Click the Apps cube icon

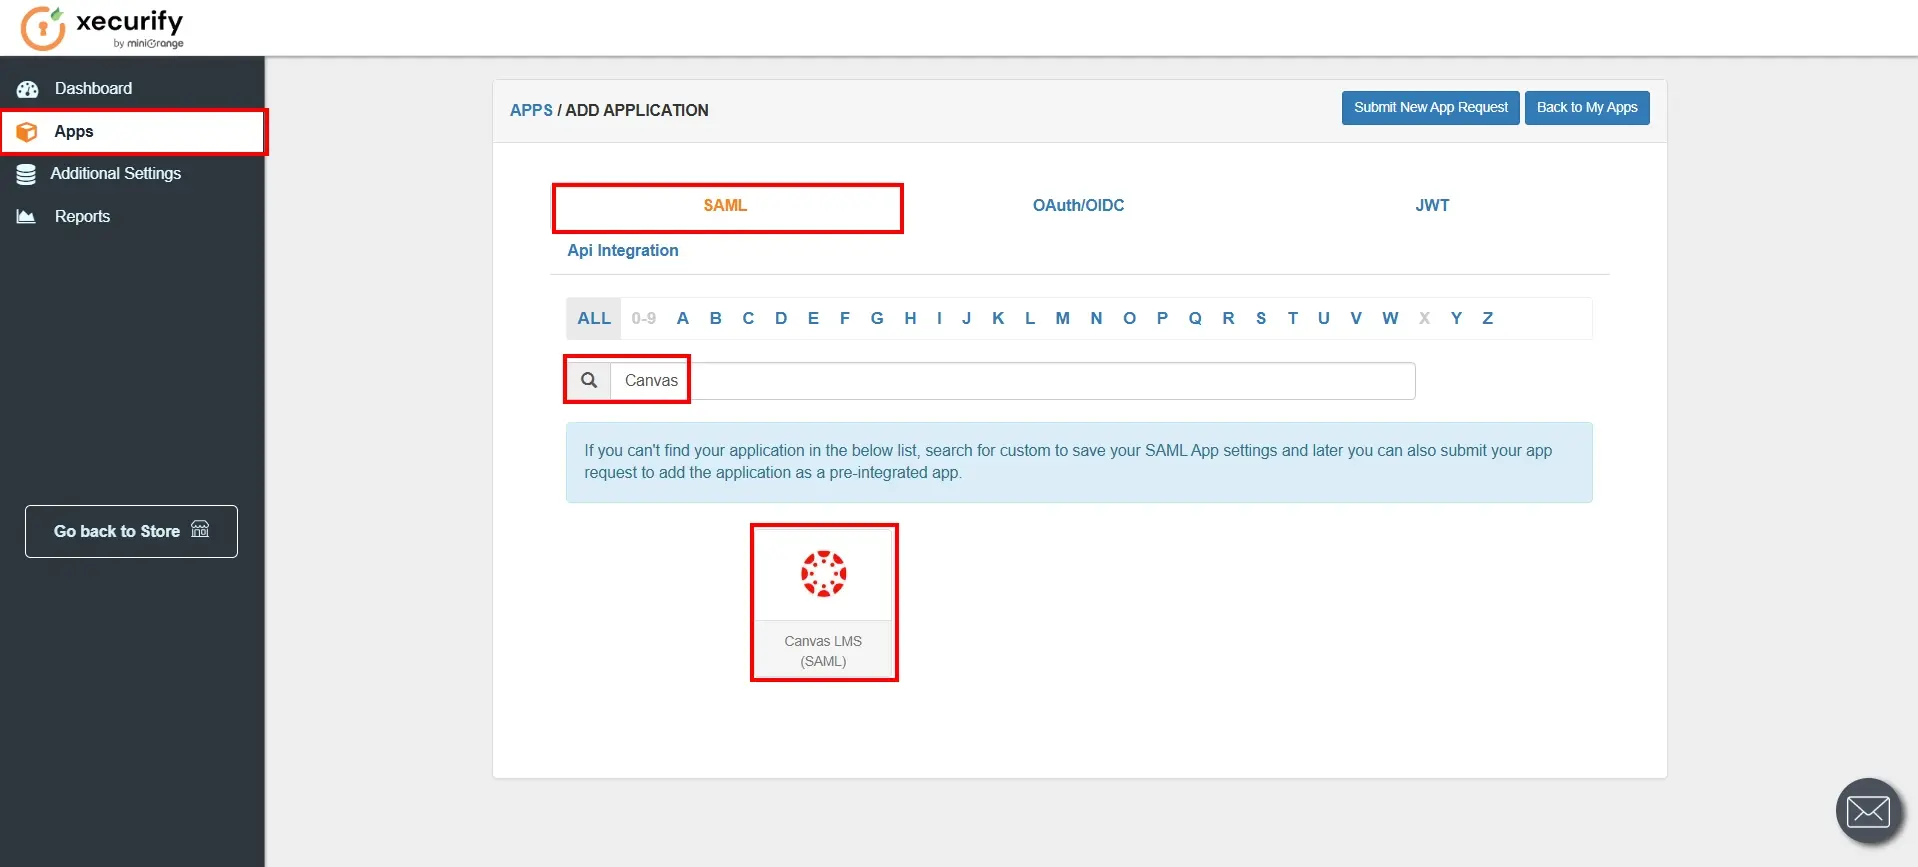pyautogui.click(x=27, y=132)
